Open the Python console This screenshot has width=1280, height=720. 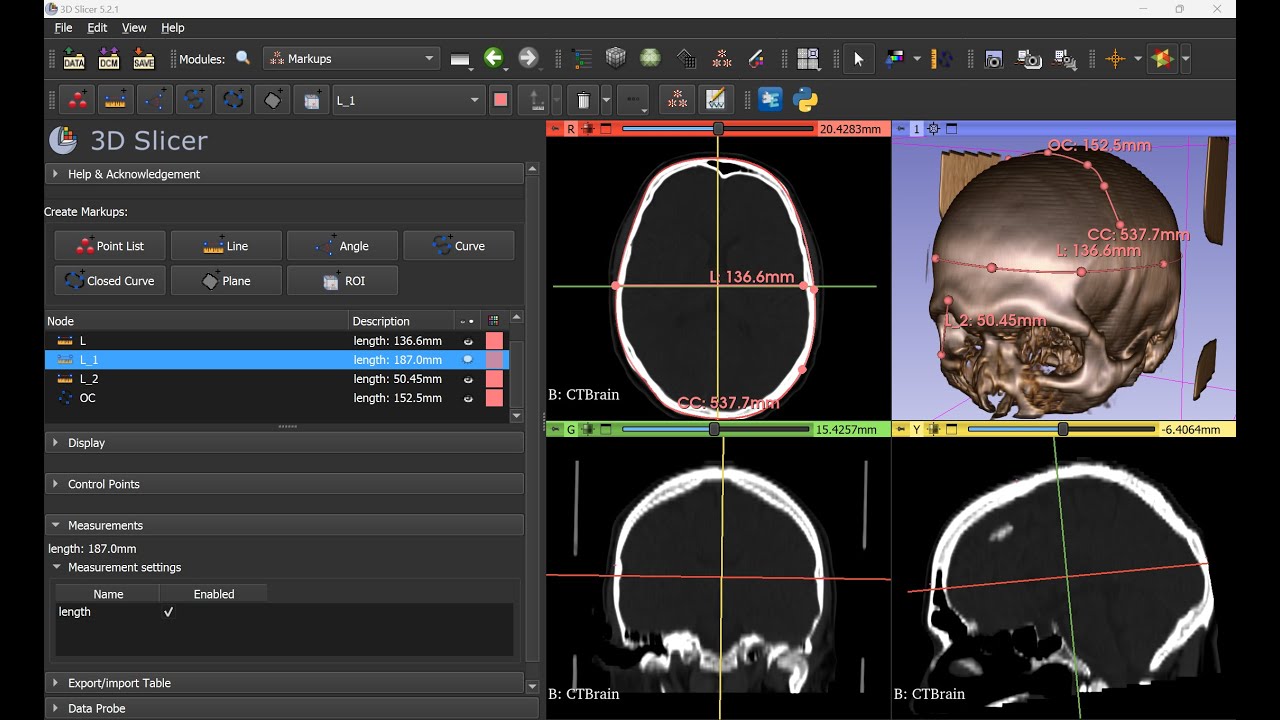[805, 100]
